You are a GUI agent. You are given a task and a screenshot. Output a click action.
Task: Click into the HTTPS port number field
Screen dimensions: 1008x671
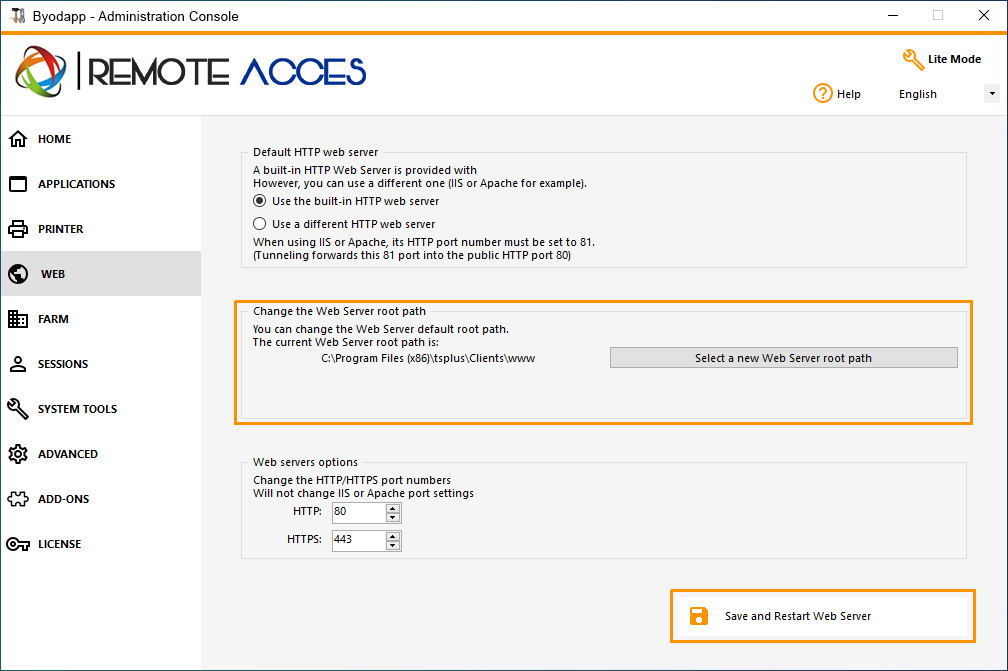point(359,541)
